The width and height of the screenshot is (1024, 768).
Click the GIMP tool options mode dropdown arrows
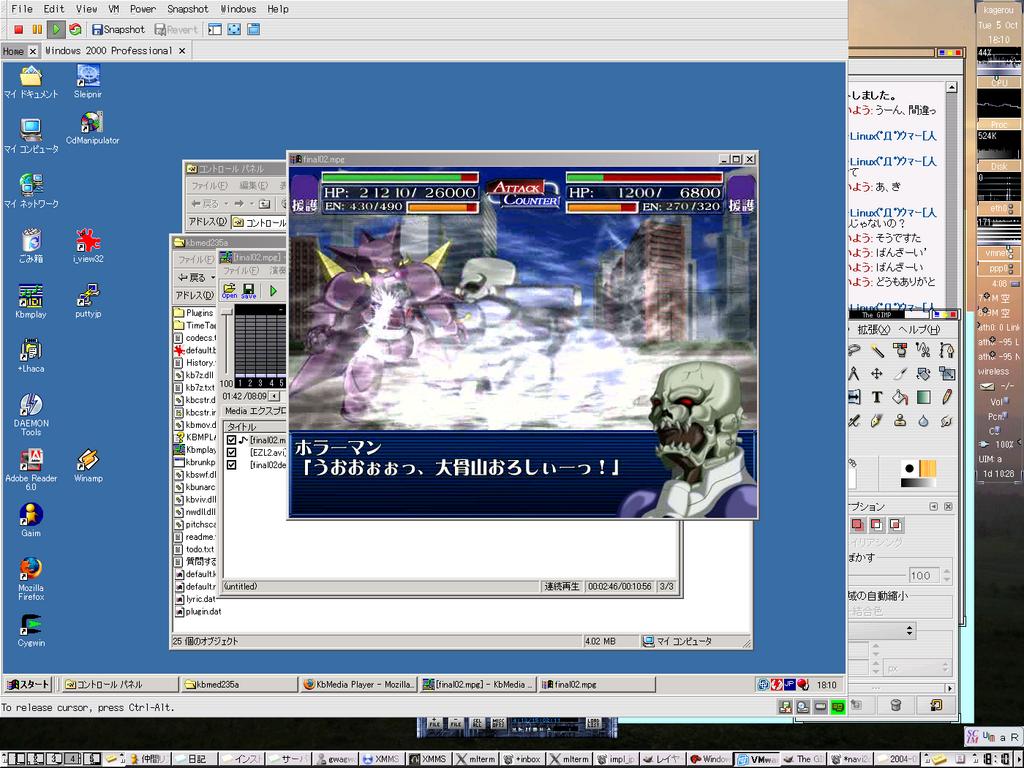(x=909, y=630)
